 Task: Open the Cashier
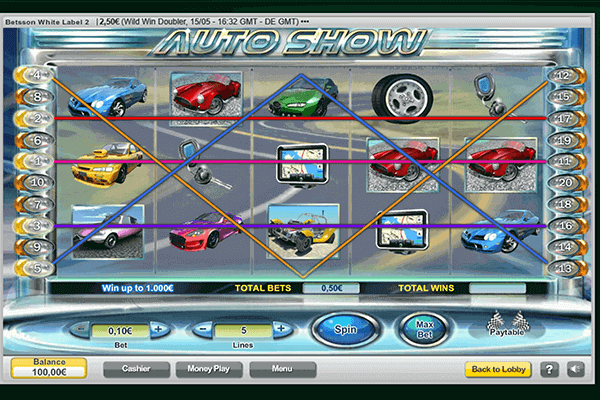click(x=136, y=369)
